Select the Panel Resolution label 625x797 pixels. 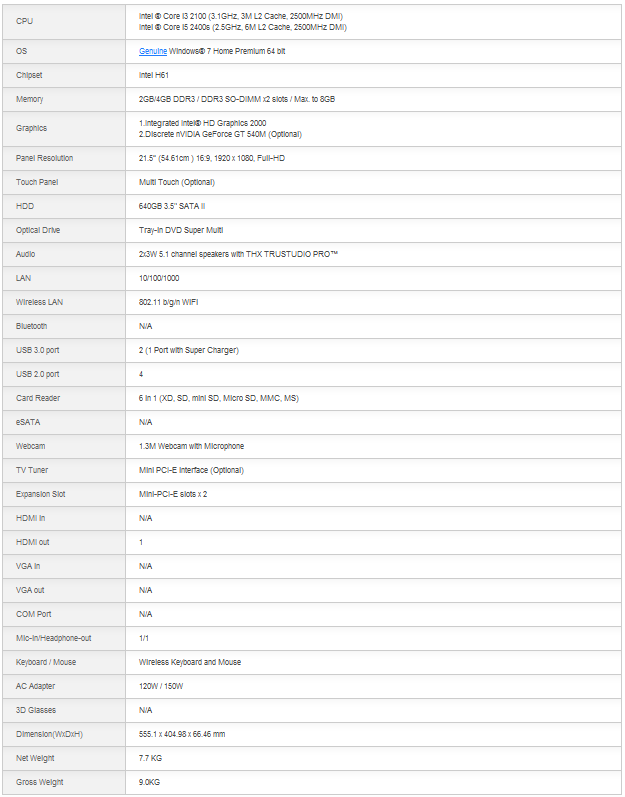[x=44, y=158]
